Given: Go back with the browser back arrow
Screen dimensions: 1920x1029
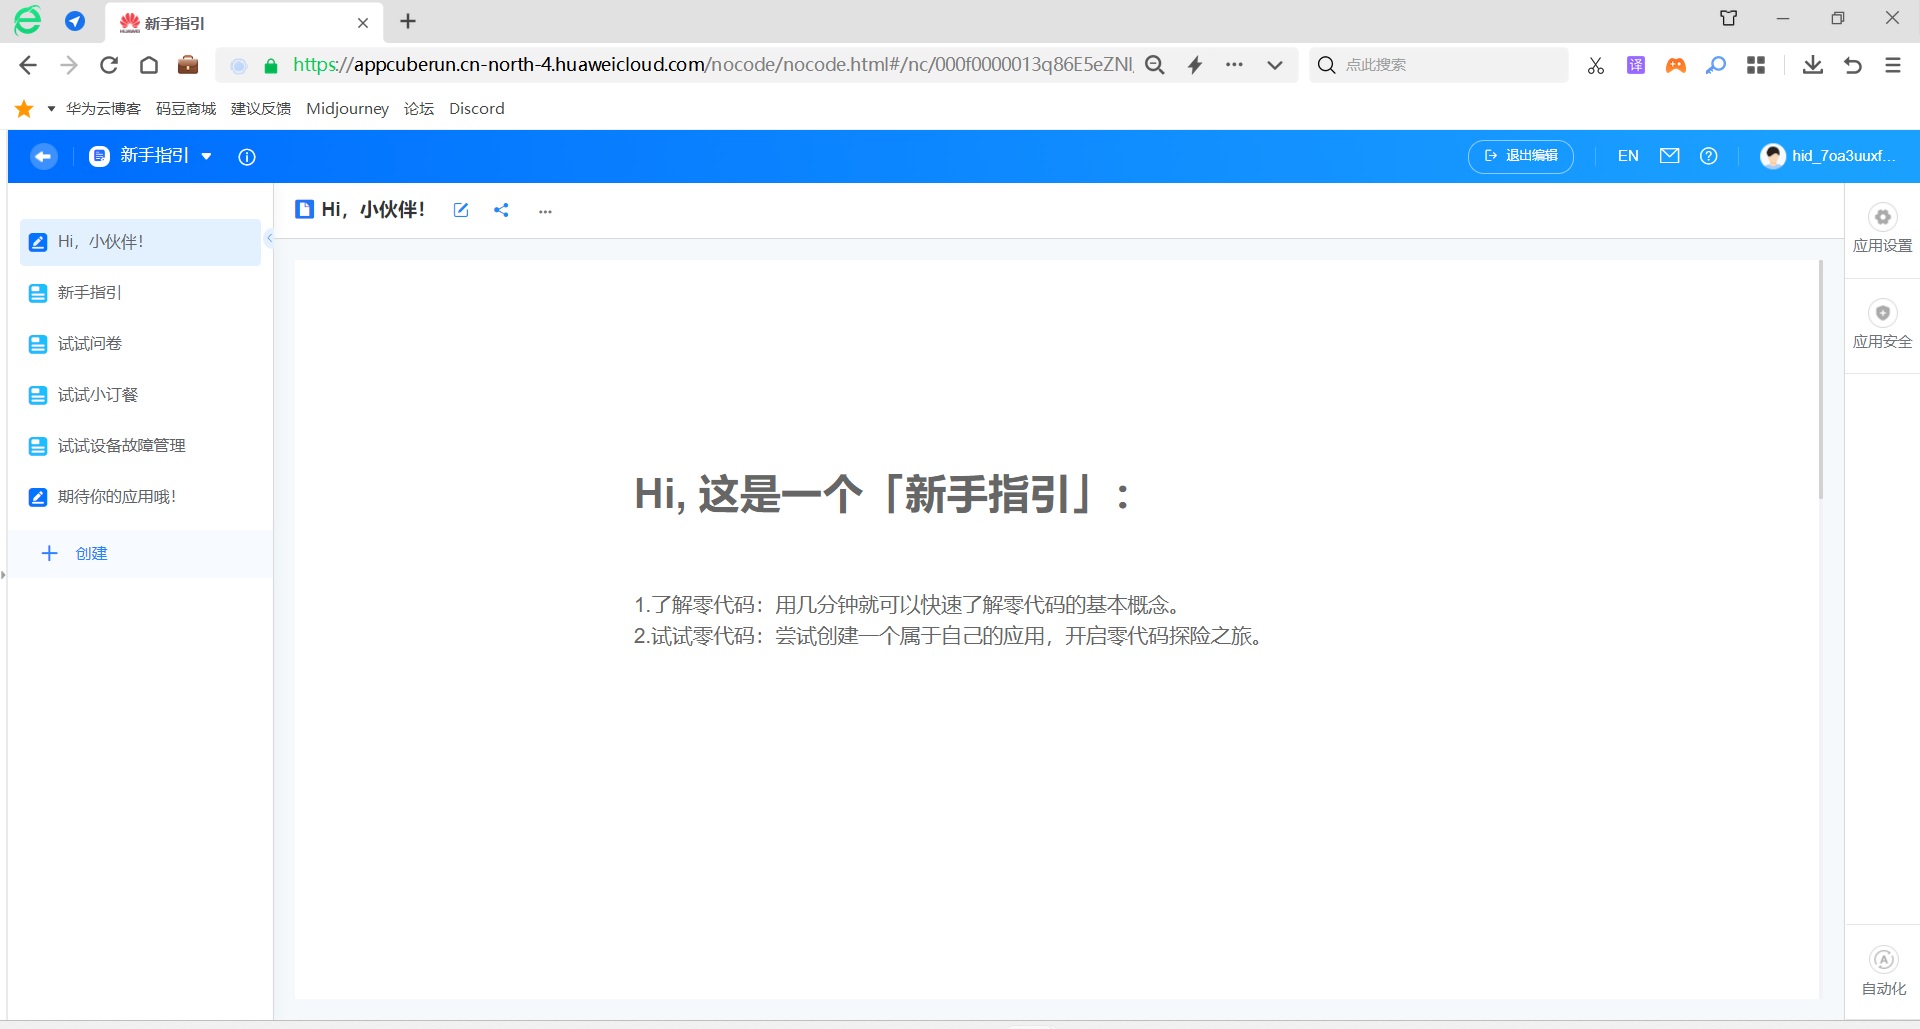Looking at the screenshot, I should point(28,65).
